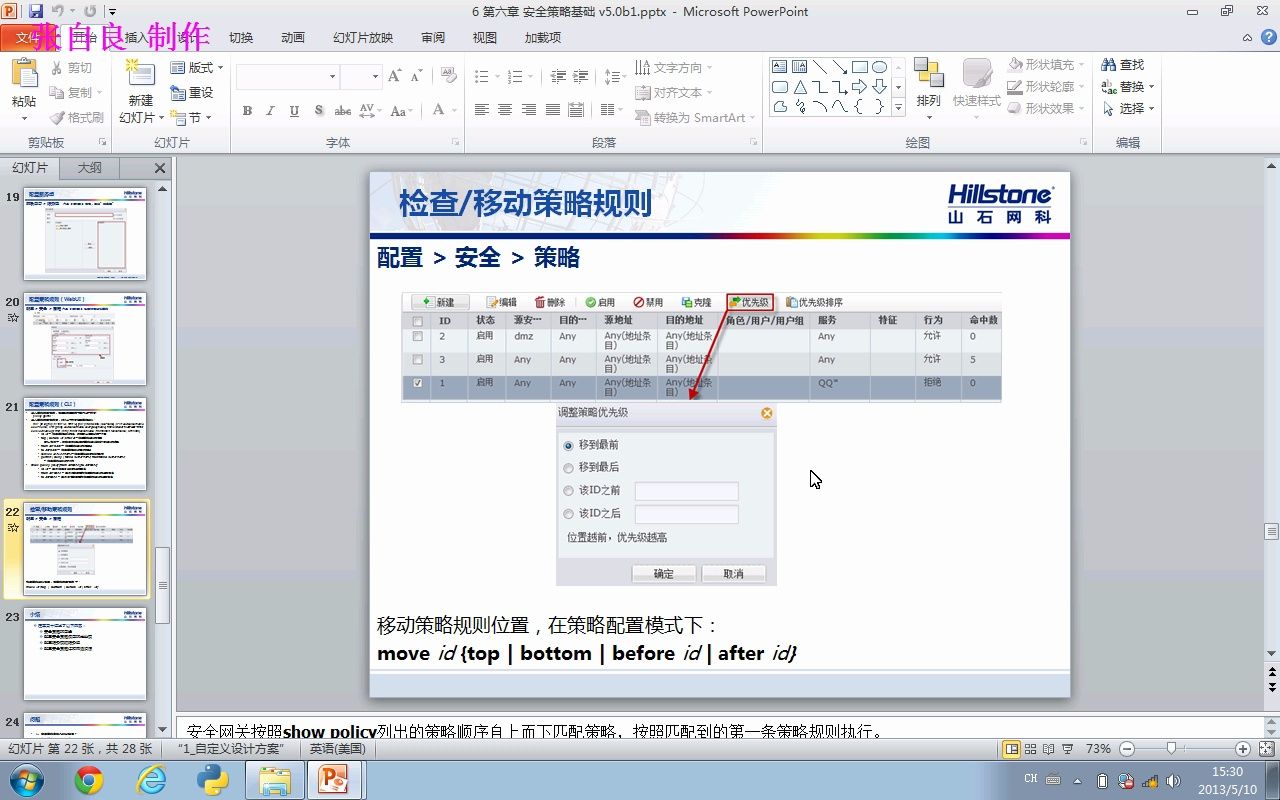The image size is (1280, 800).
Task: Open the Transitions (切换) ribbon tab
Action: 241,37
